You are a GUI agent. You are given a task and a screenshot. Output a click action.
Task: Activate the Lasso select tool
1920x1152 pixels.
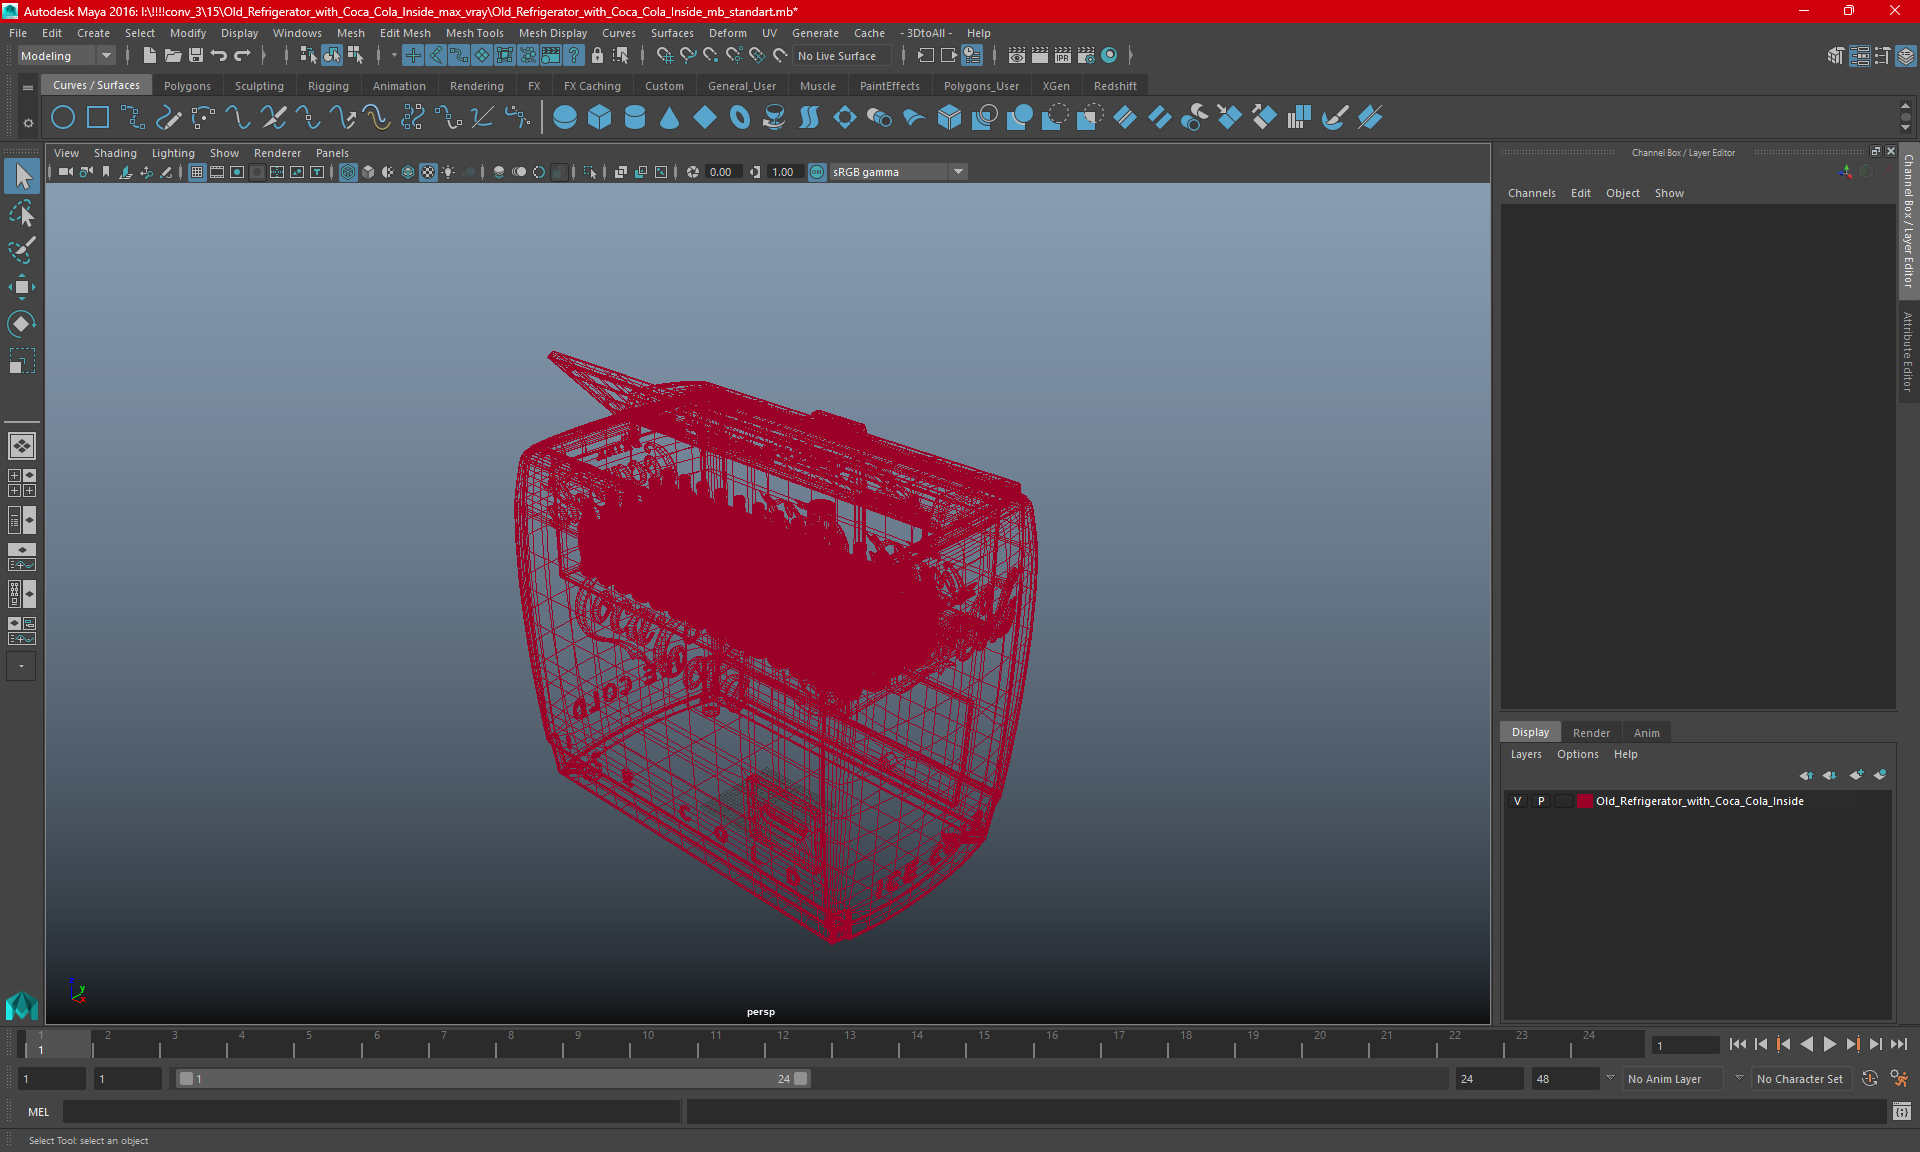(x=22, y=214)
